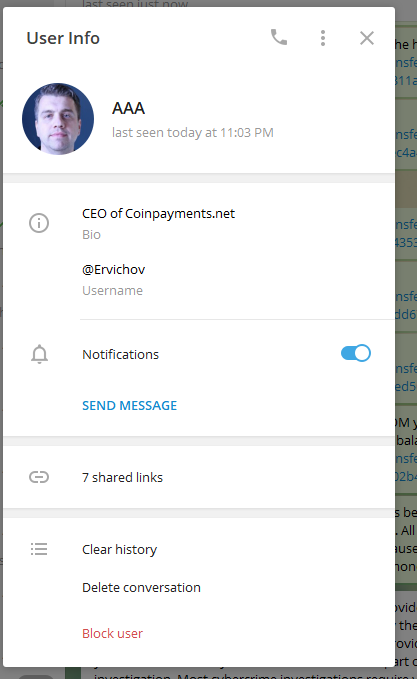417x679 pixels.
Task: Click the last seen status text
Action: tap(193, 133)
